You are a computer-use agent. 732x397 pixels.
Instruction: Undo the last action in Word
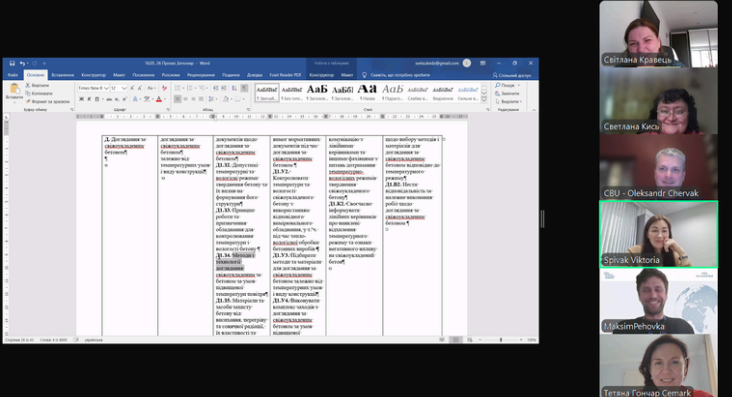click(x=21, y=63)
